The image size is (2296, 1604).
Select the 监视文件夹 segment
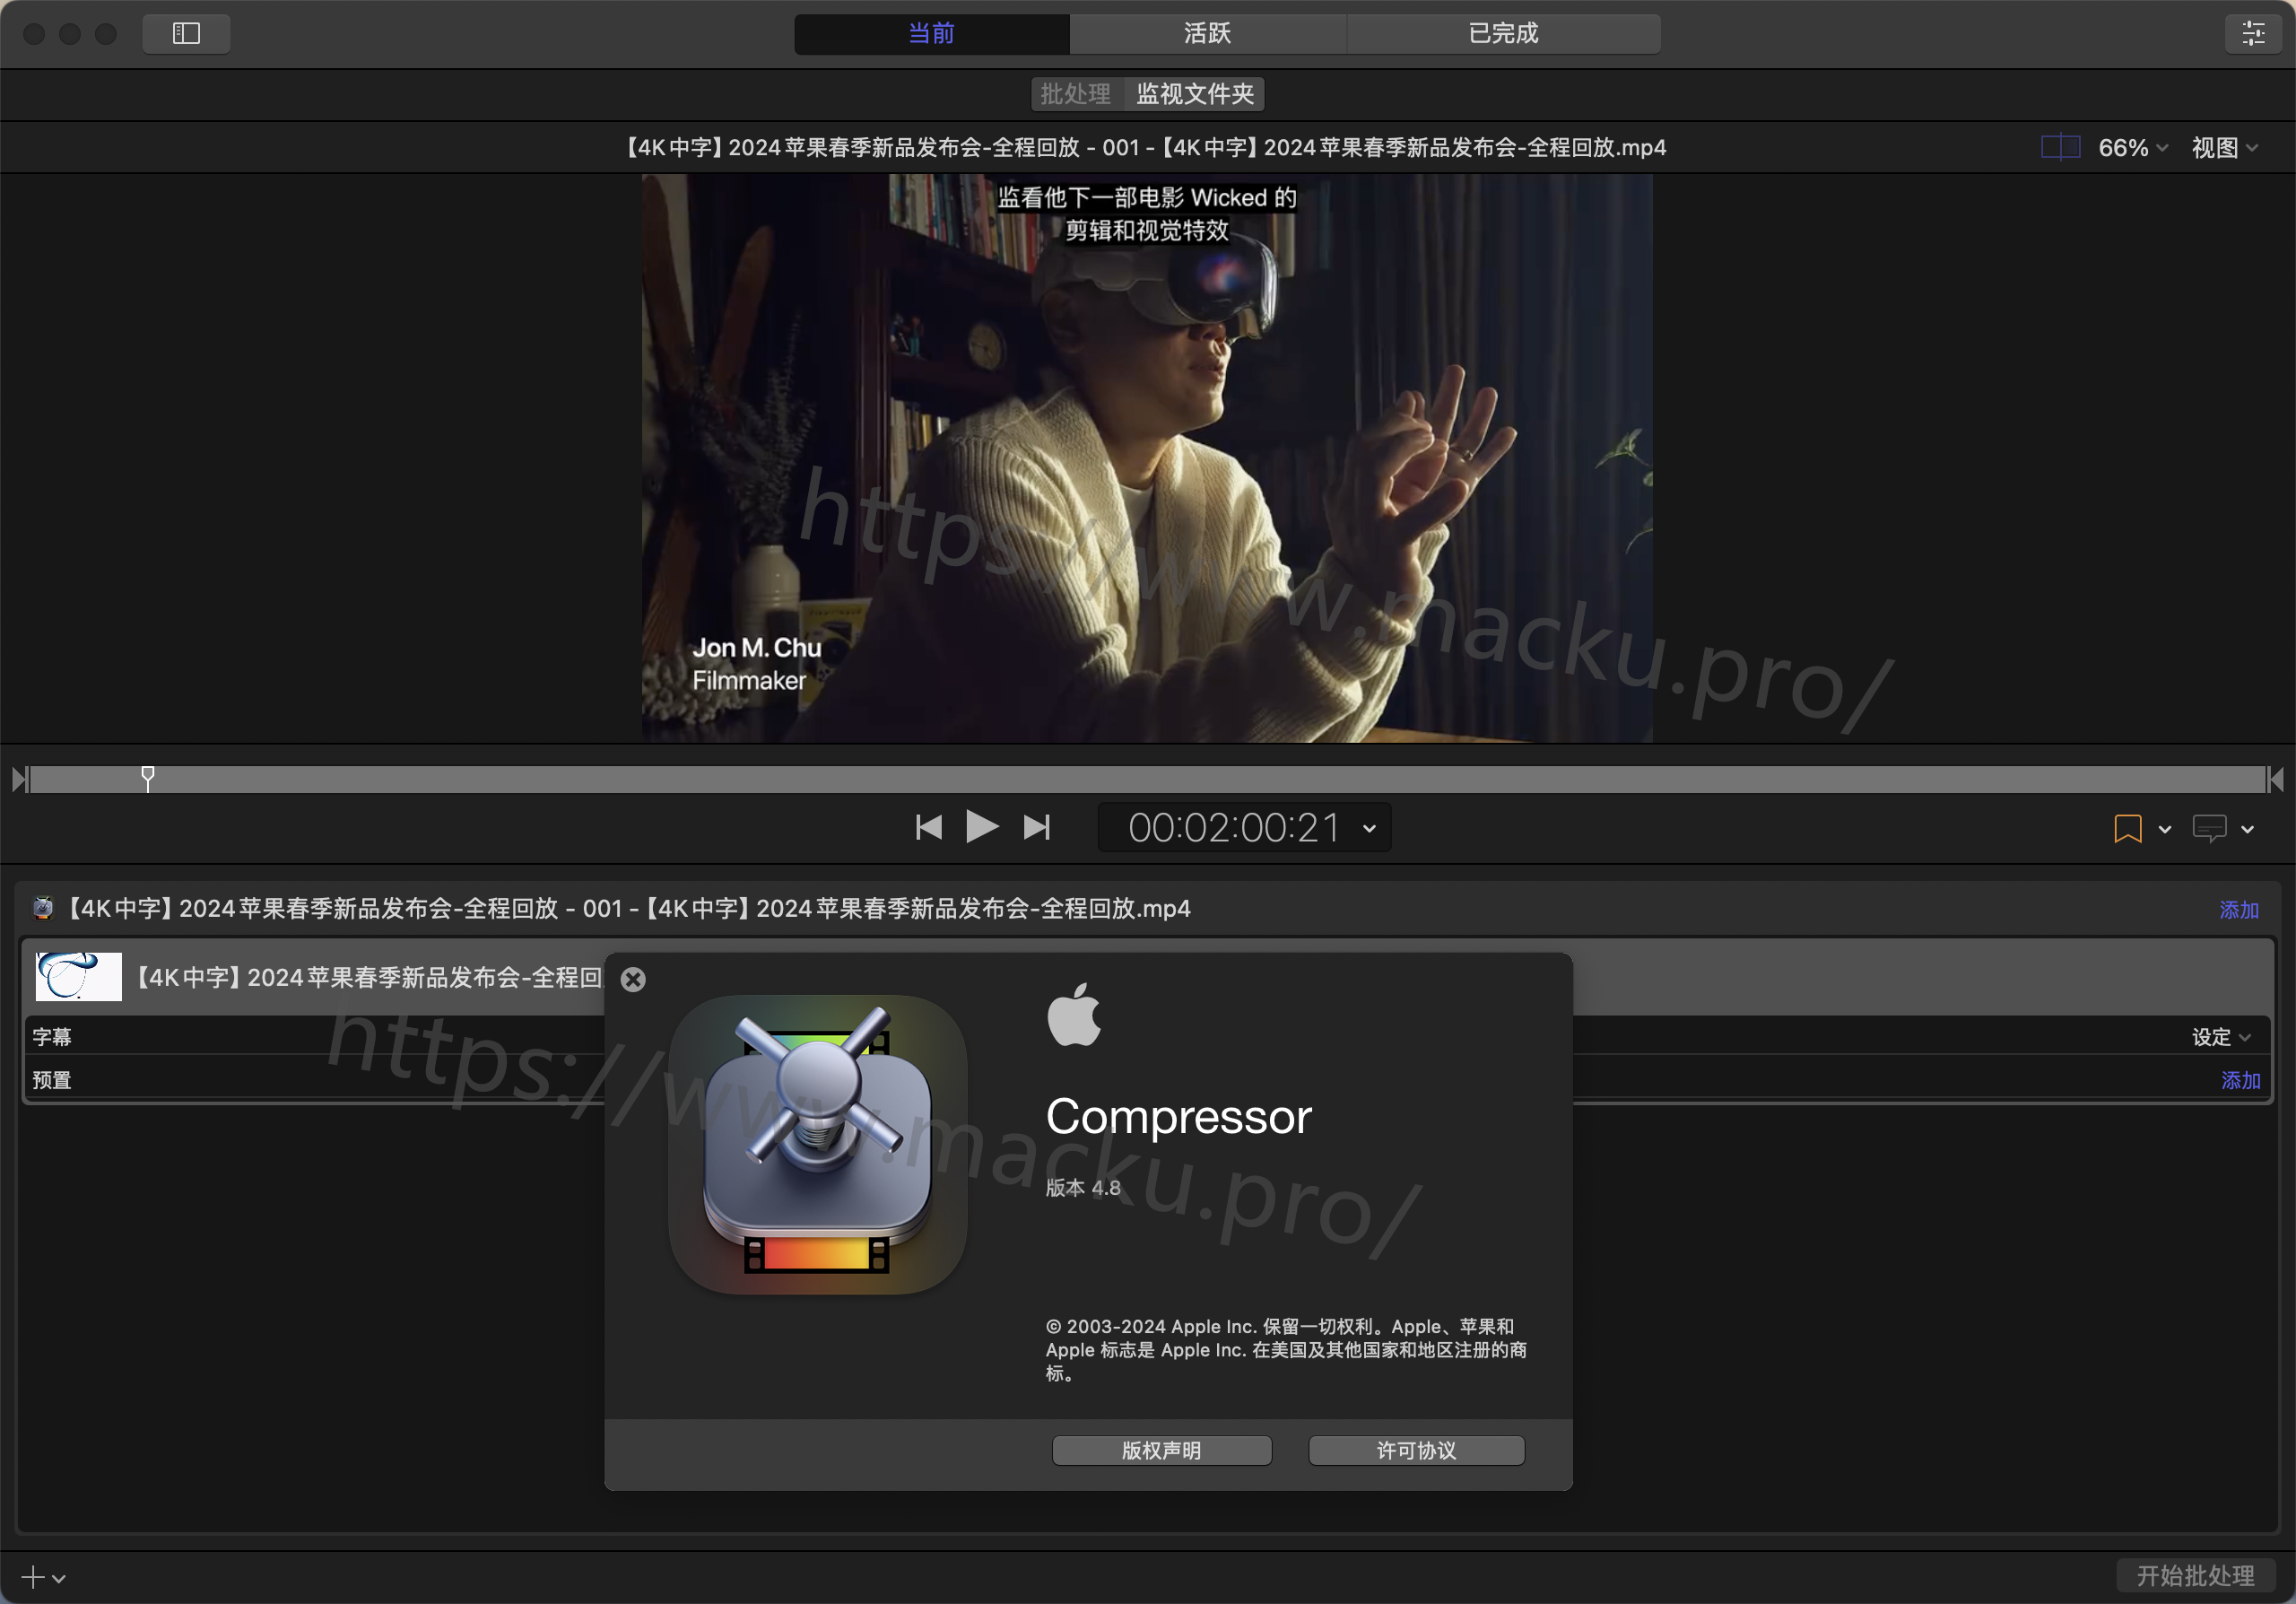pos(1194,94)
